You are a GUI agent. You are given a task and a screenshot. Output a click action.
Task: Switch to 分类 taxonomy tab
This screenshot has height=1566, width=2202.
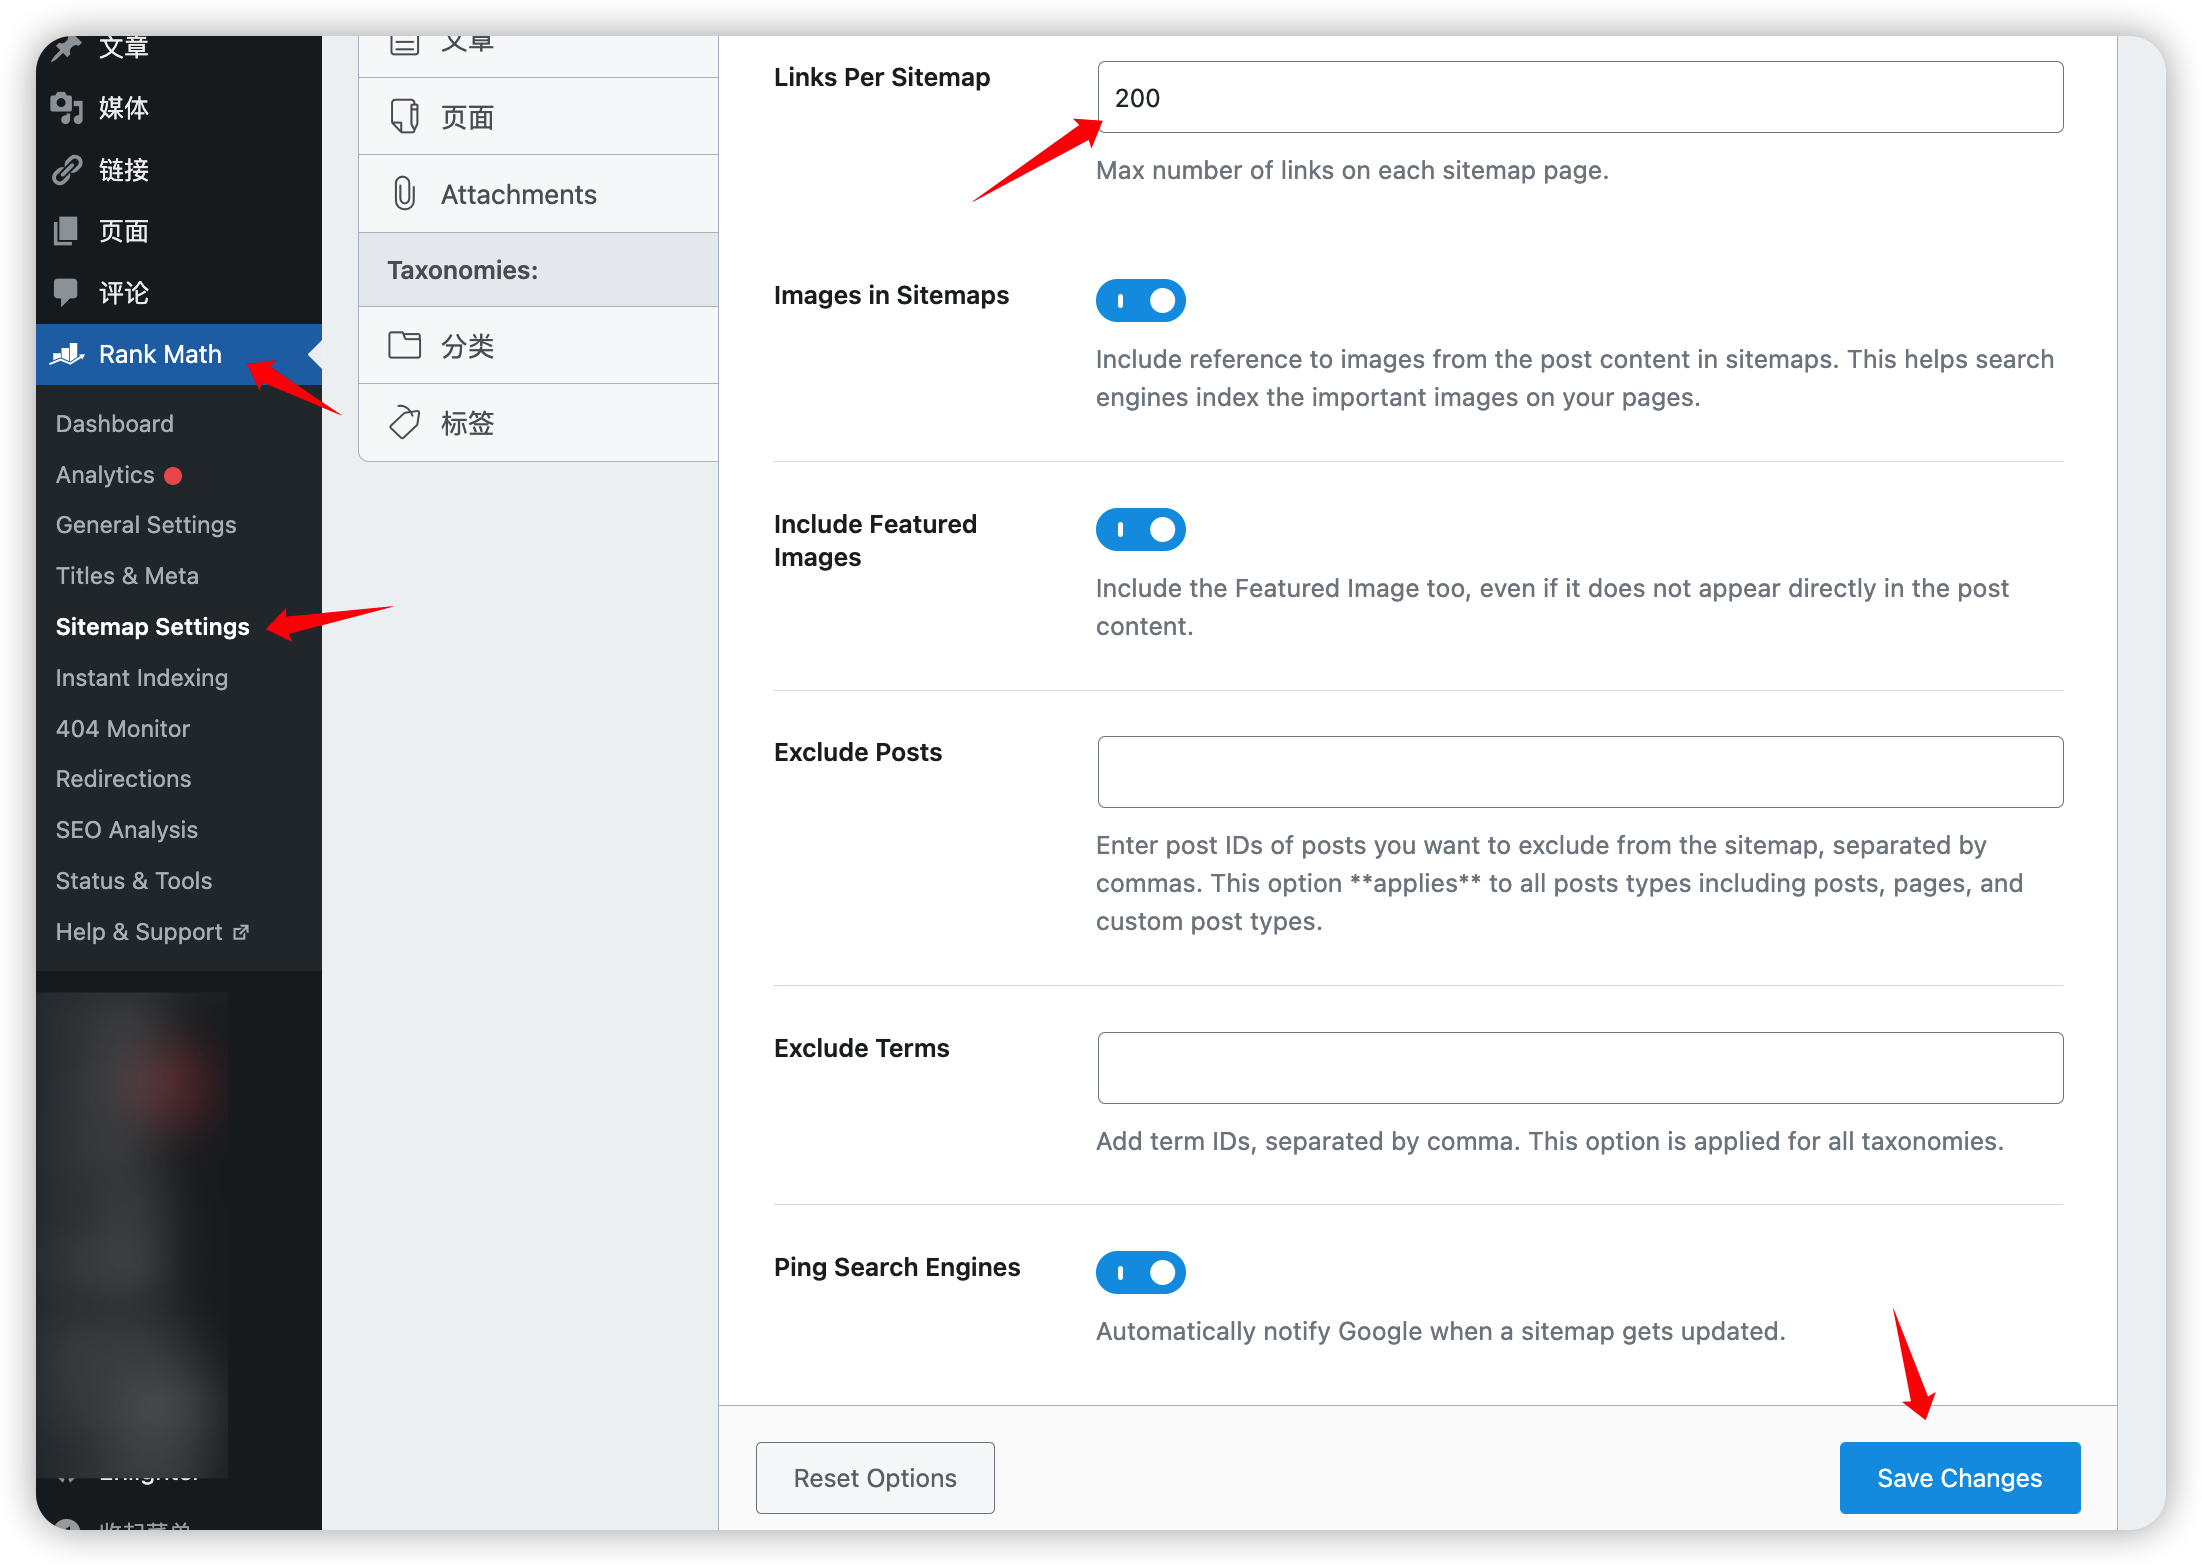pos(538,346)
